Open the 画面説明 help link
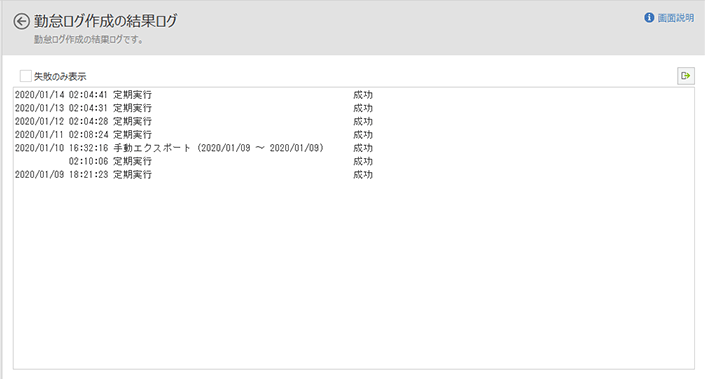The width and height of the screenshot is (705, 379). 675,18
